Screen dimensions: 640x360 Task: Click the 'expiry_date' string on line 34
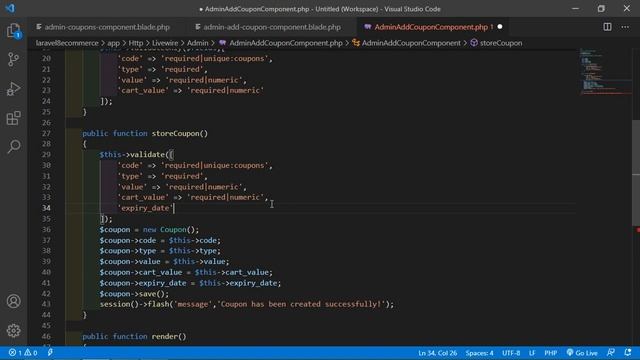pos(145,208)
